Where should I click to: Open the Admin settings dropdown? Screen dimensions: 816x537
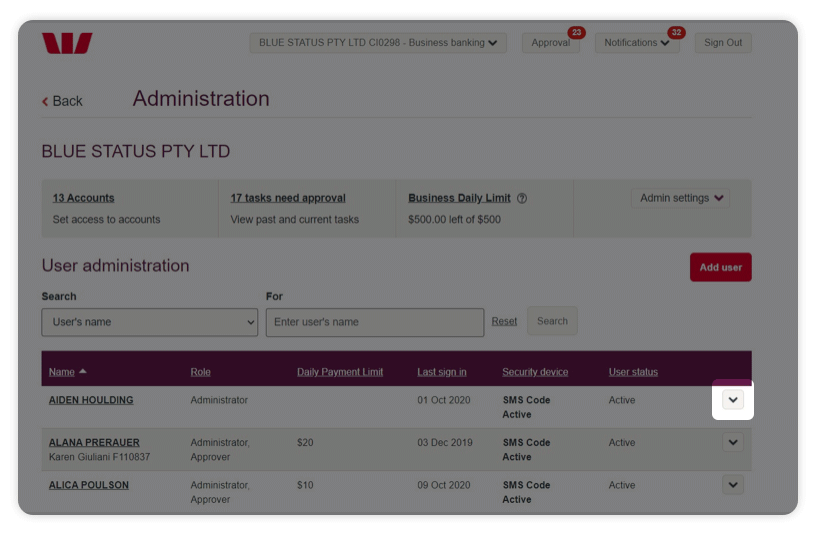[681, 198]
